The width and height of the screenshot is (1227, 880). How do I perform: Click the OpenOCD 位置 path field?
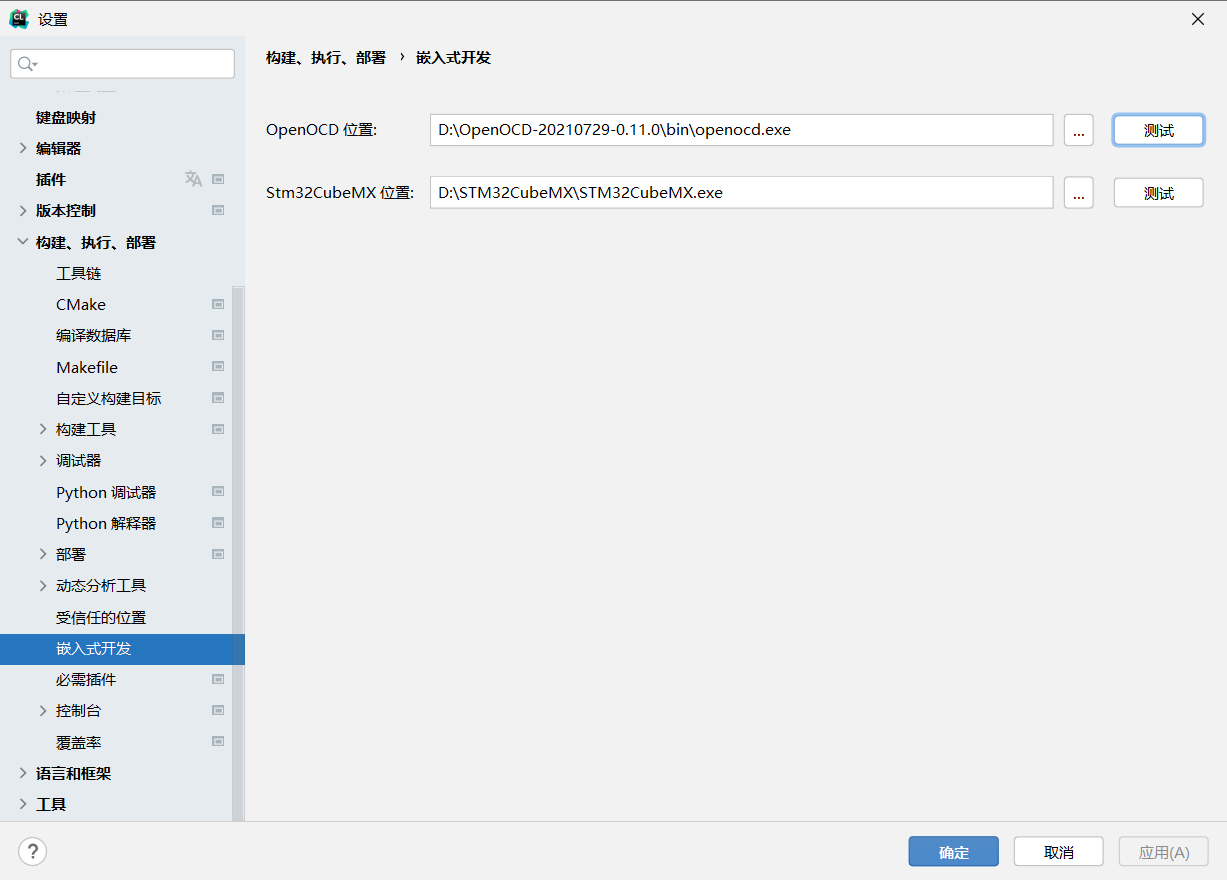(741, 130)
